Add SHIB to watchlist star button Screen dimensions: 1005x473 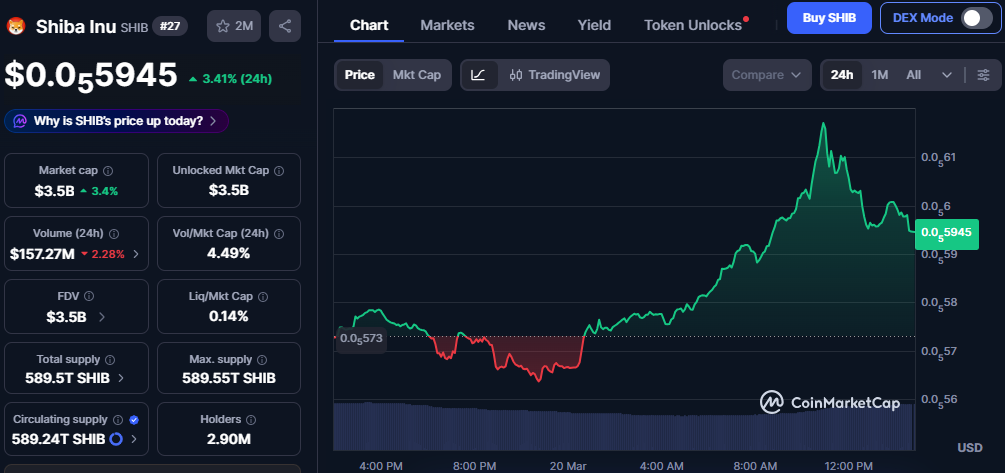click(x=234, y=26)
